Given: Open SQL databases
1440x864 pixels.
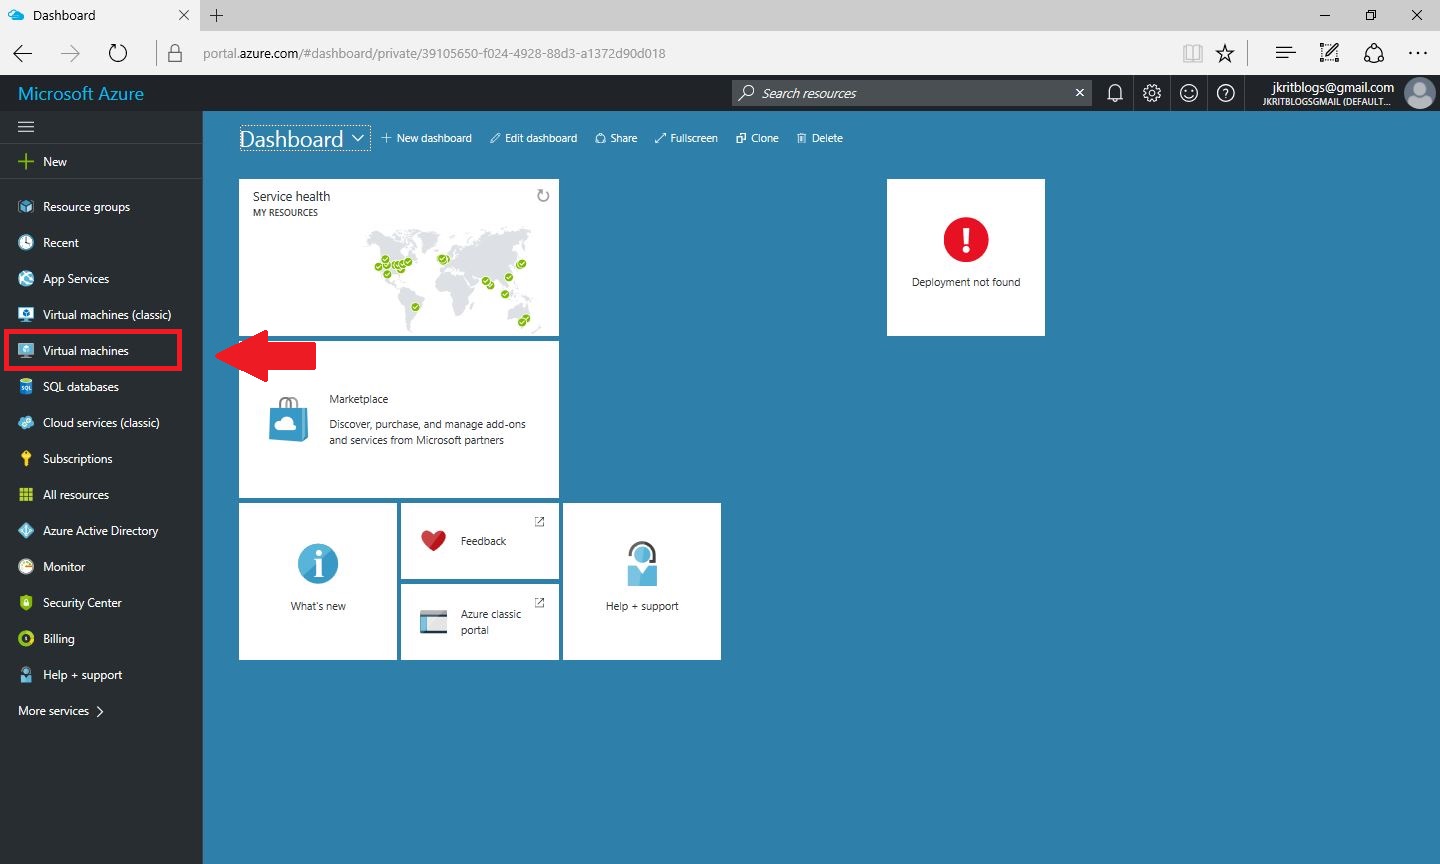Looking at the screenshot, I should pyautogui.click(x=101, y=387).
